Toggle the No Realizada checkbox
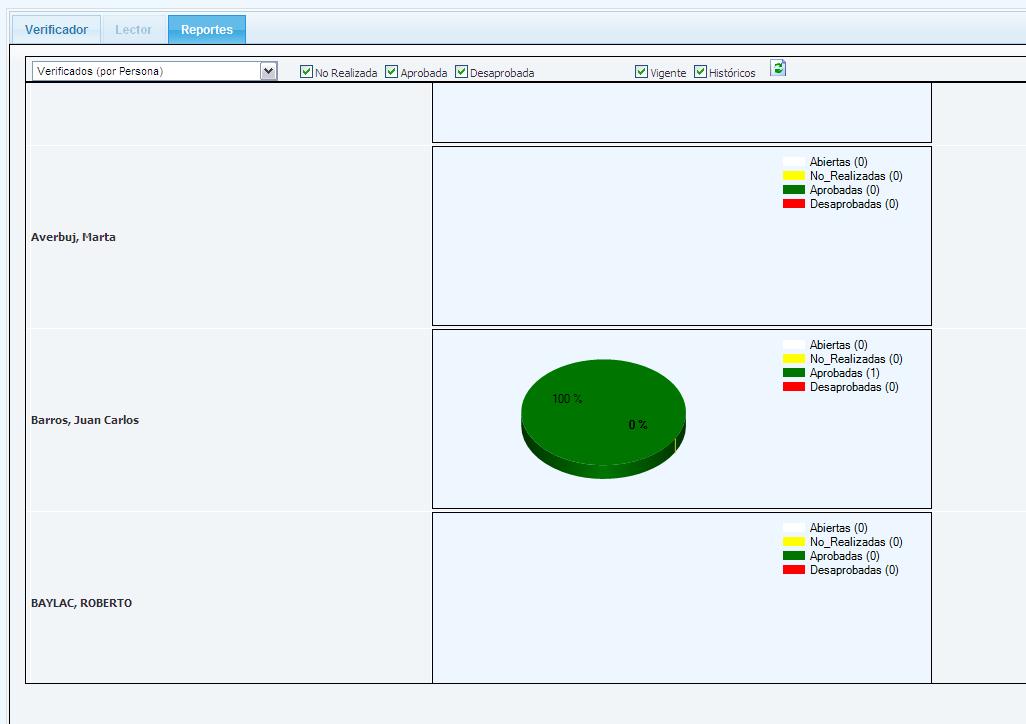 click(306, 71)
